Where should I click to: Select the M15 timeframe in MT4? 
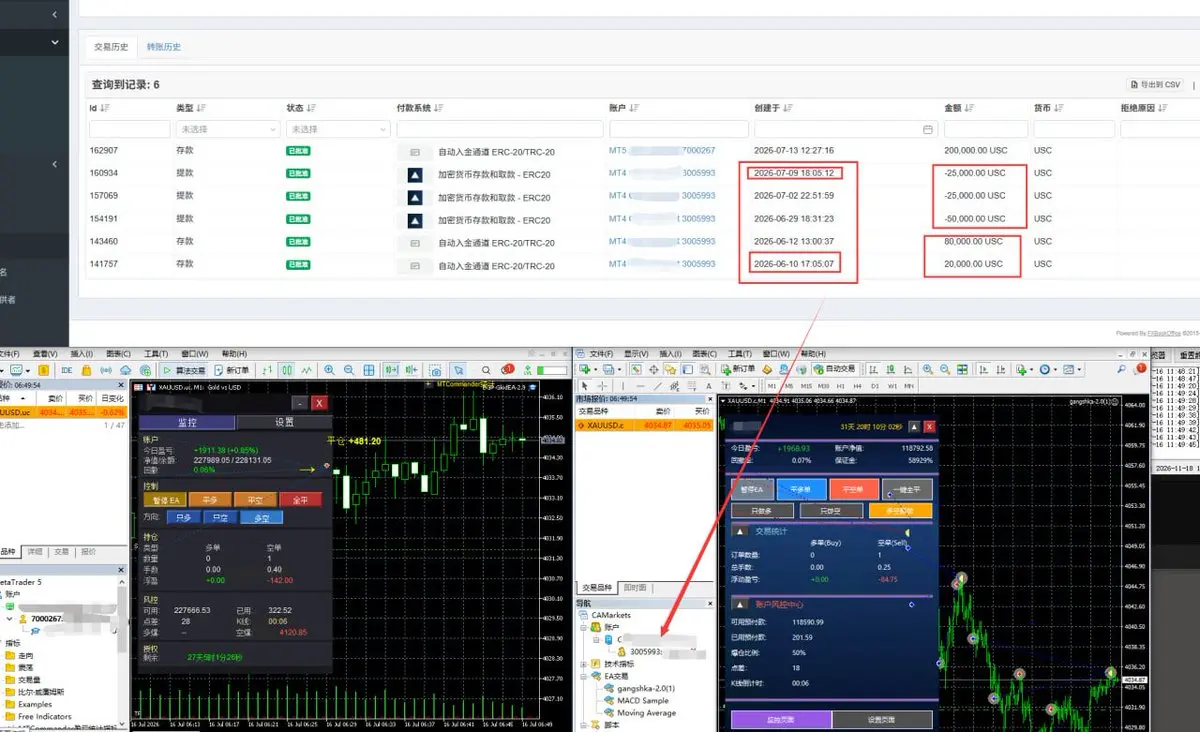(806, 386)
